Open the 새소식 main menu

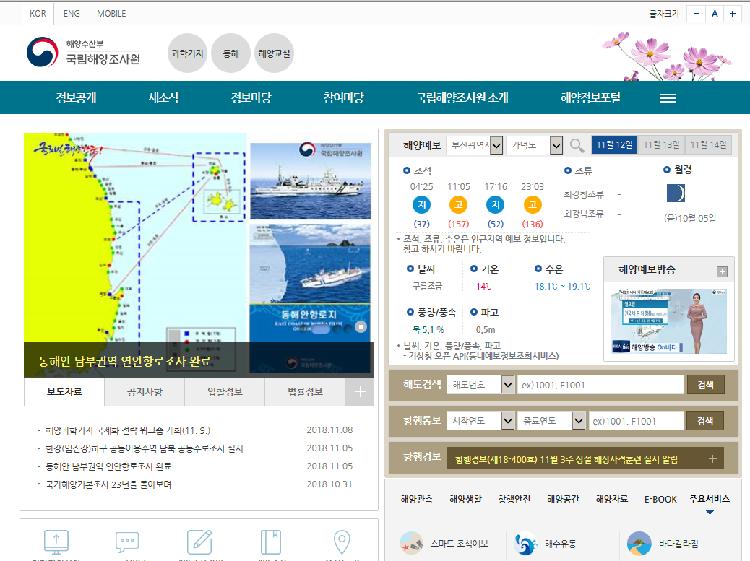(x=164, y=98)
